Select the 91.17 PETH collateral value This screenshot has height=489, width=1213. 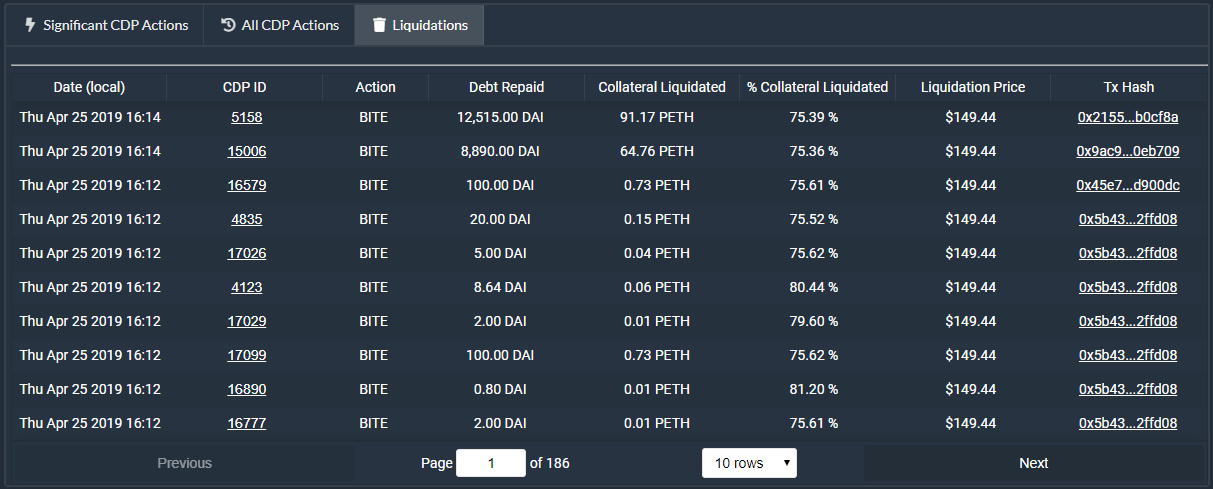[657, 117]
